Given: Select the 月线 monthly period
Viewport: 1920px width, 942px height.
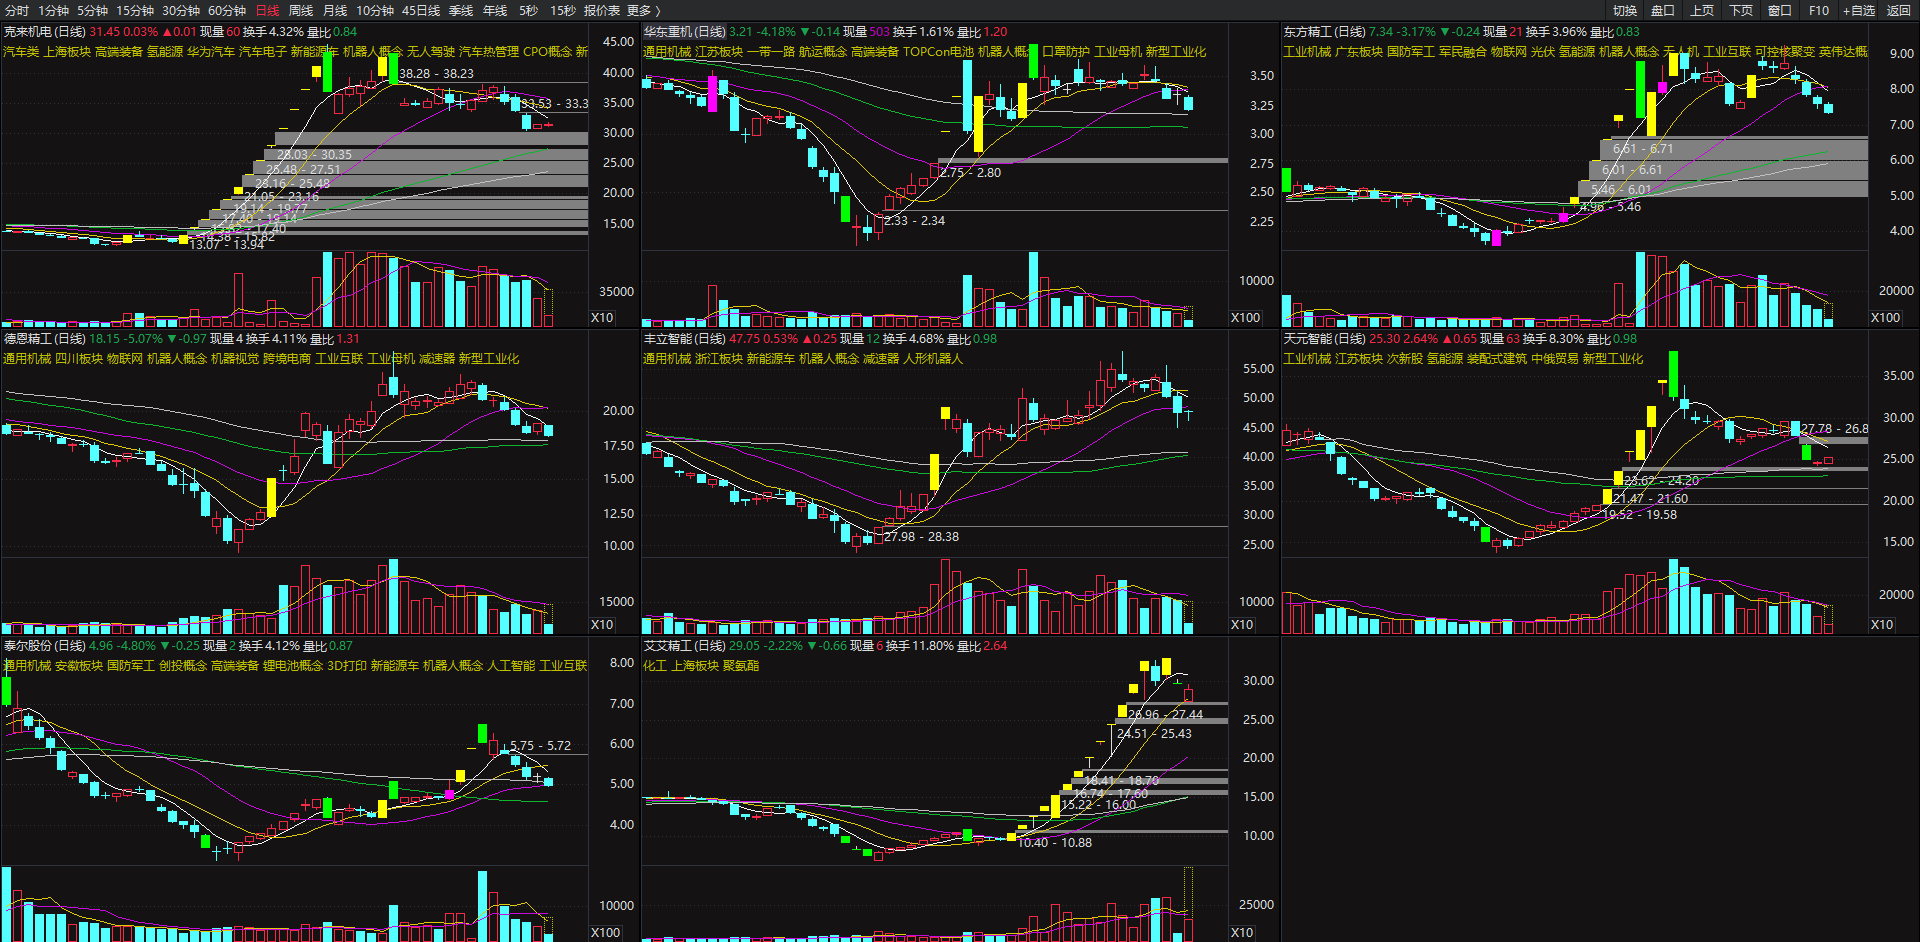Looking at the screenshot, I should (x=335, y=10).
